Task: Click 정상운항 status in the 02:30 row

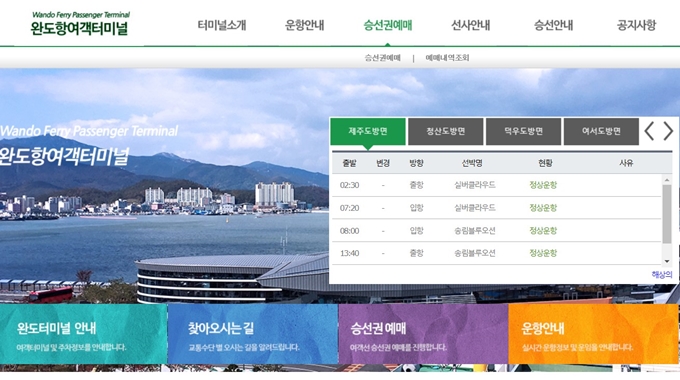Action: [x=543, y=185]
